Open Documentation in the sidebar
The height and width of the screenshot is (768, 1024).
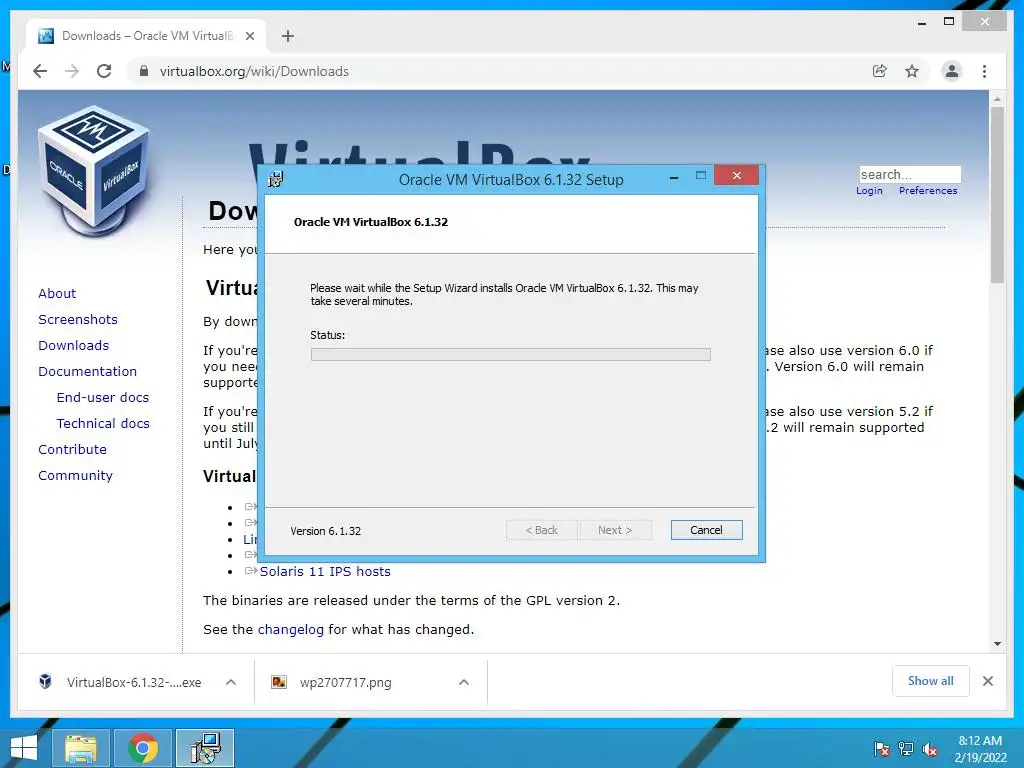[88, 372]
